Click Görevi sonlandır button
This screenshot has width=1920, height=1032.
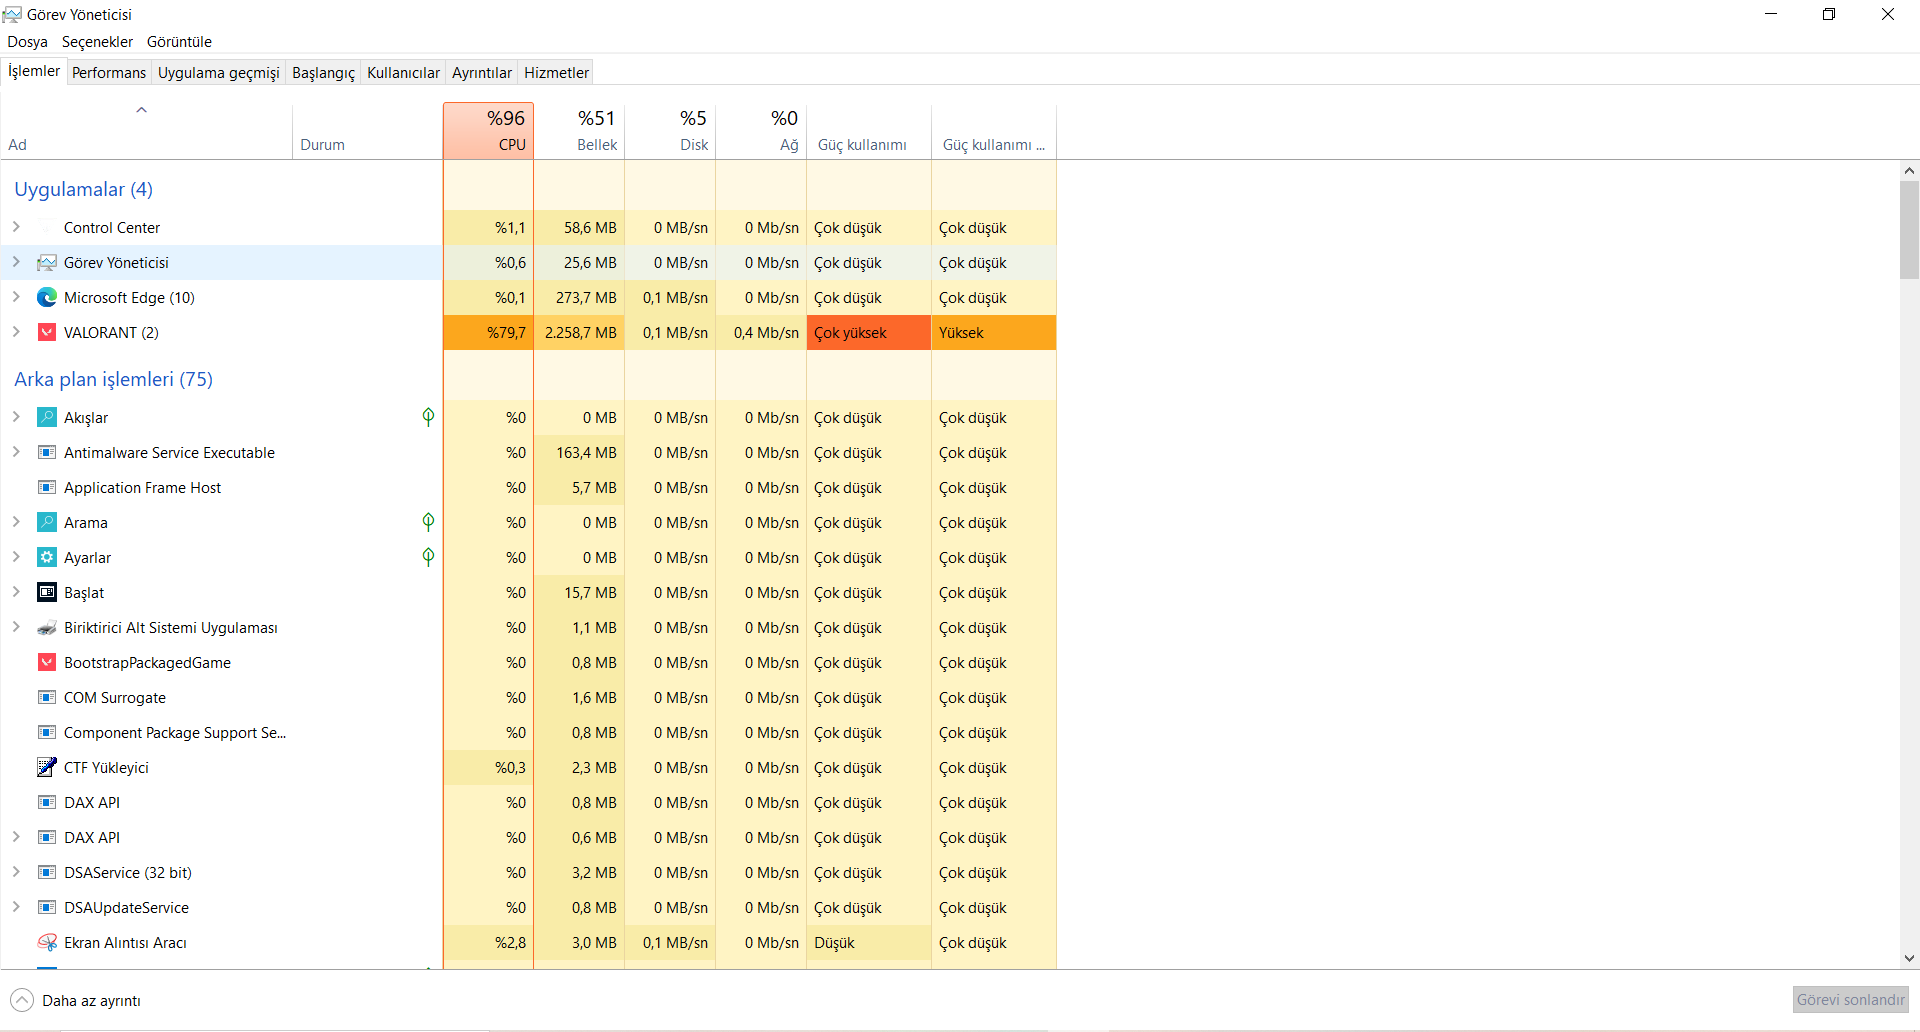point(1850,1000)
